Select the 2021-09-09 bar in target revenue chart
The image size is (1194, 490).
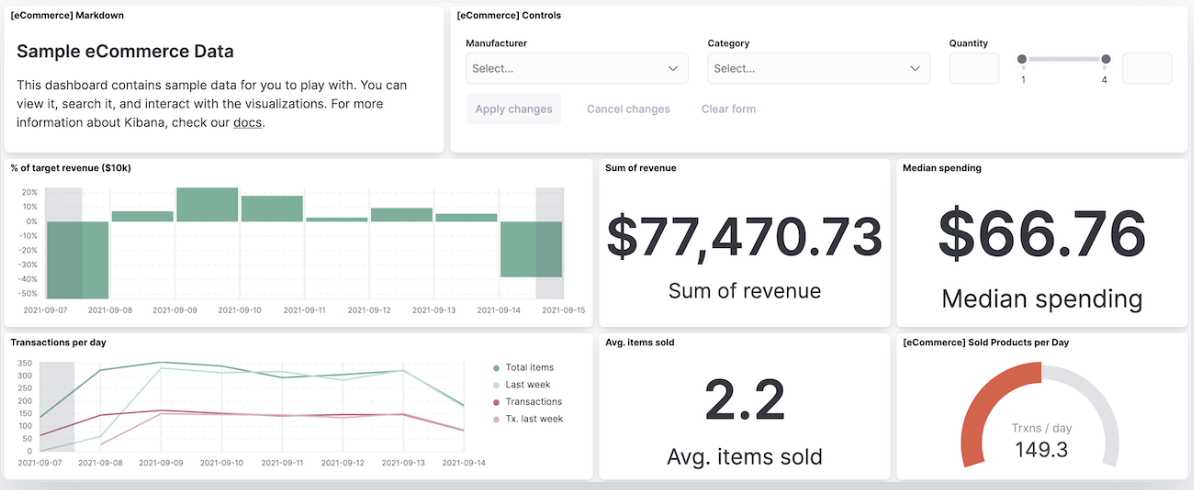pyautogui.click(x=207, y=204)
